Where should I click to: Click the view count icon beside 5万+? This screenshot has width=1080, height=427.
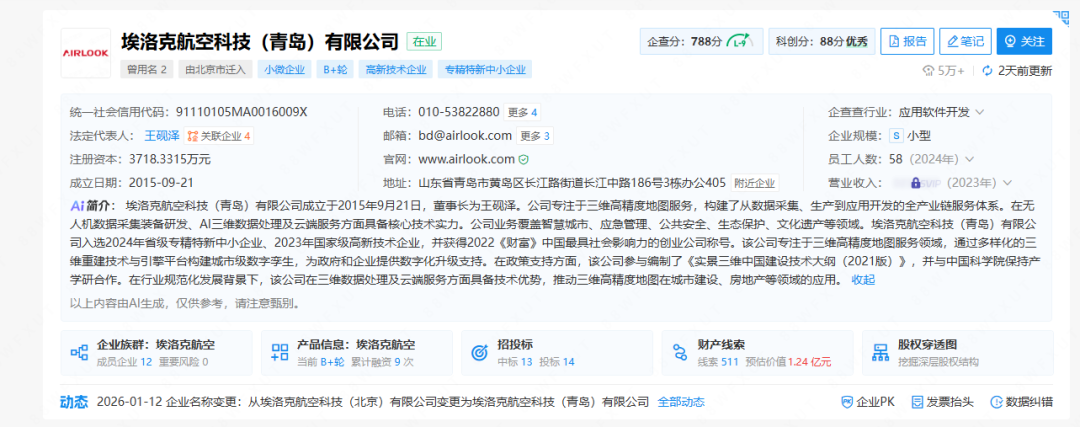pyautogui.click(x=929, y=71)
